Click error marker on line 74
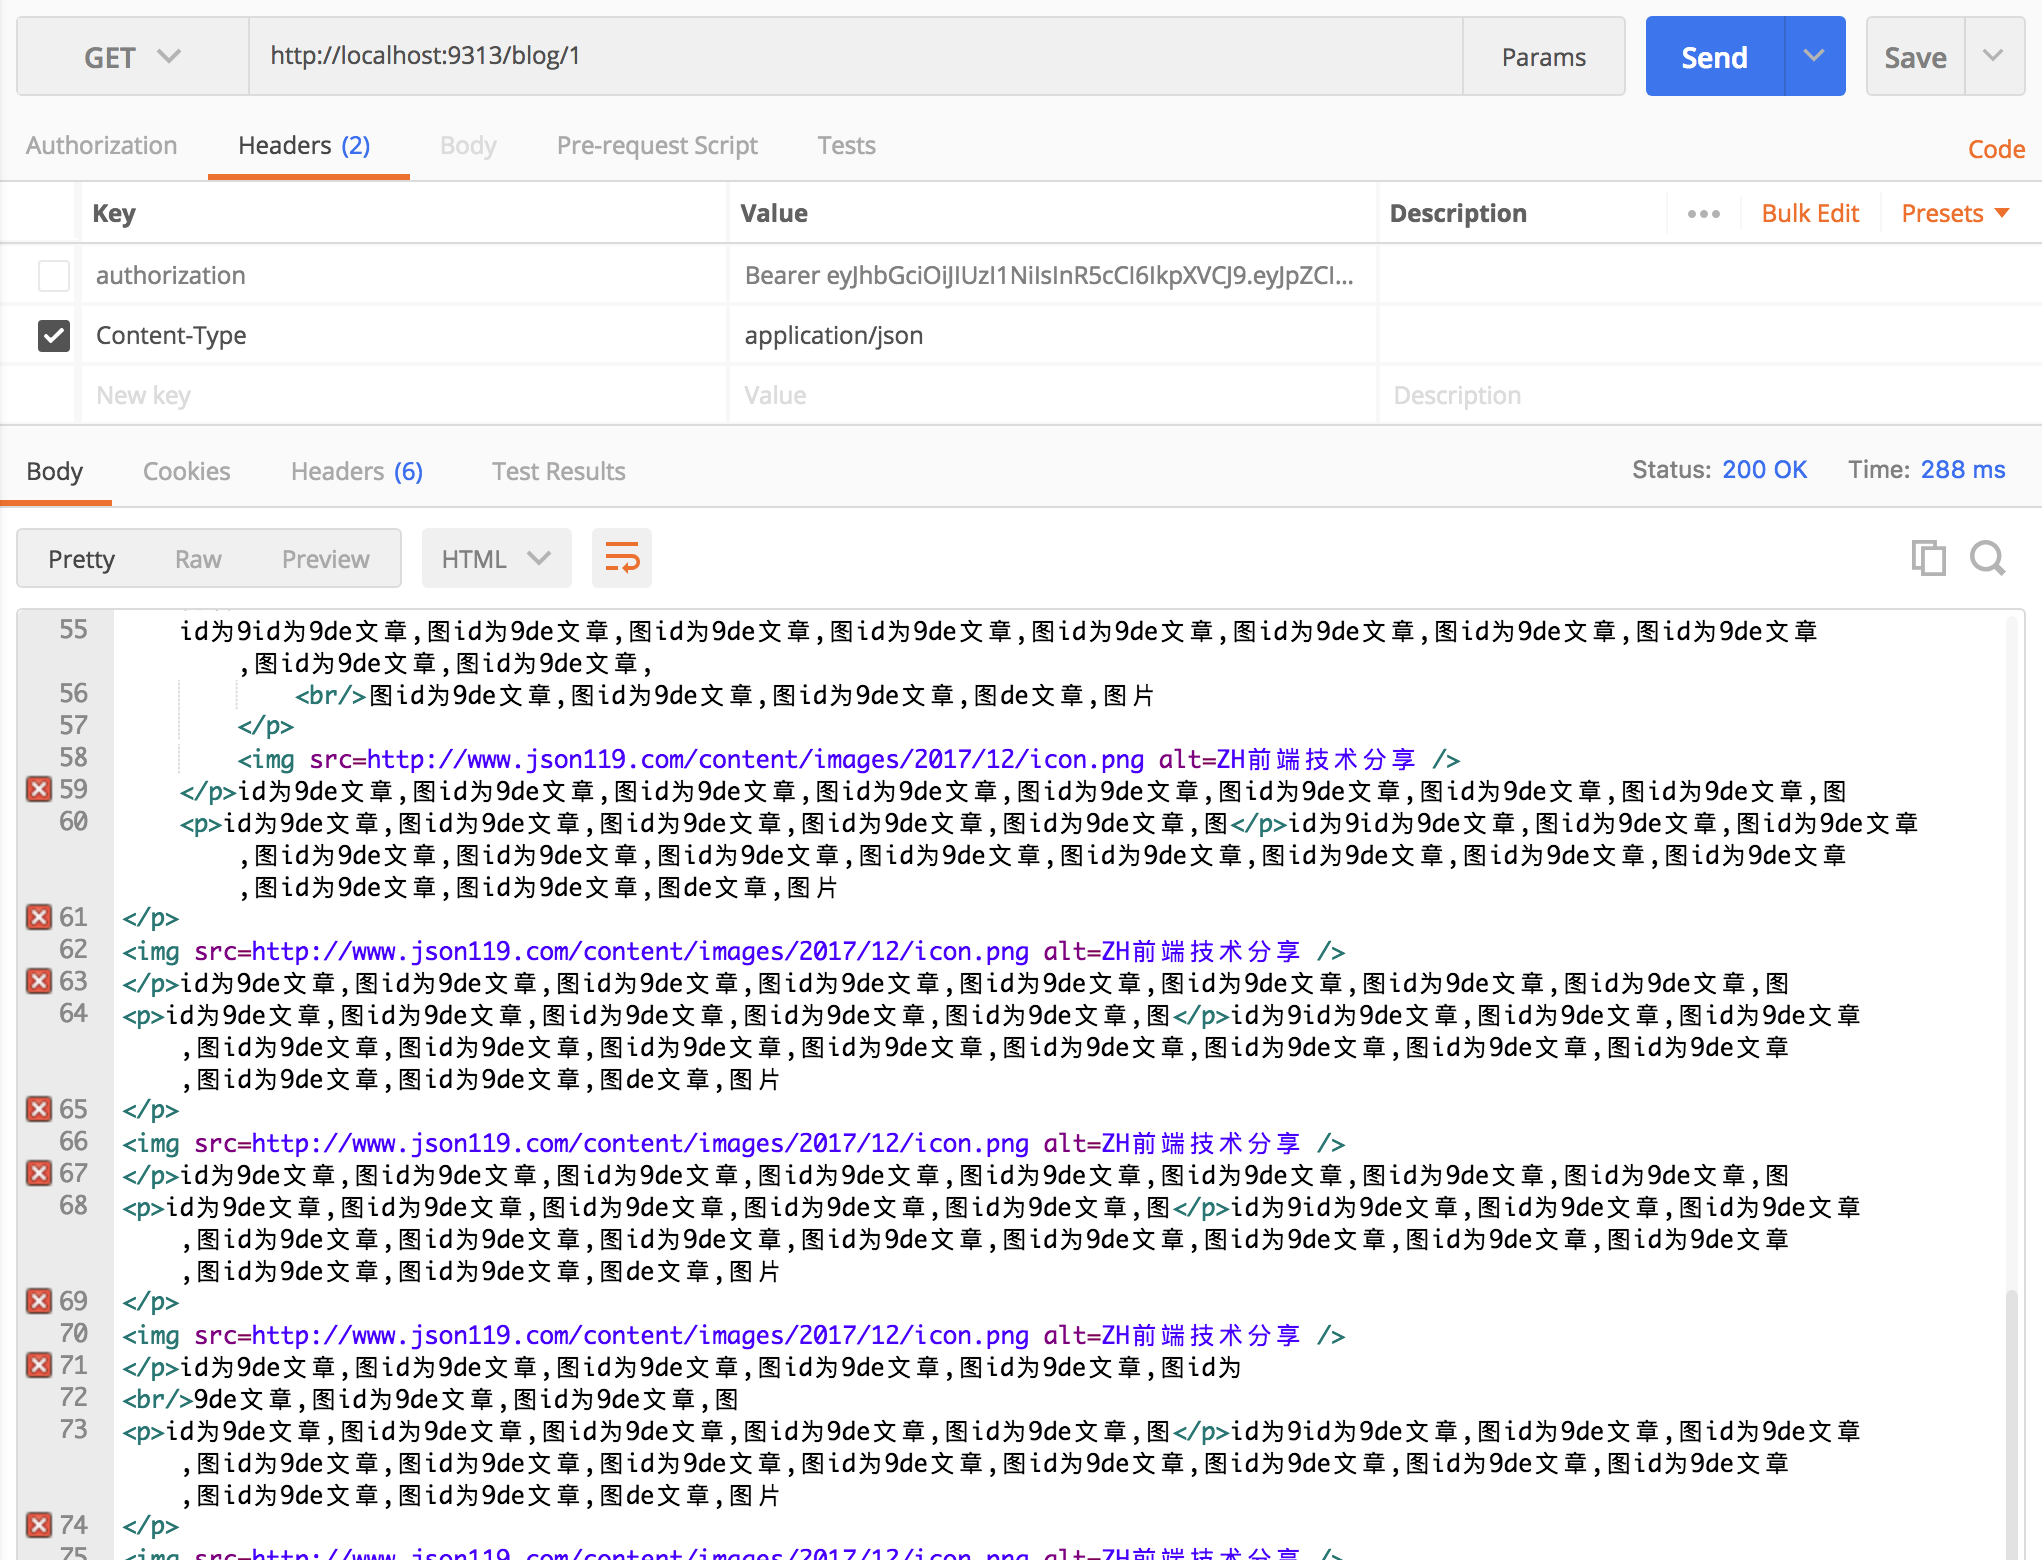2042x1560 pixels. [39, 1525]
